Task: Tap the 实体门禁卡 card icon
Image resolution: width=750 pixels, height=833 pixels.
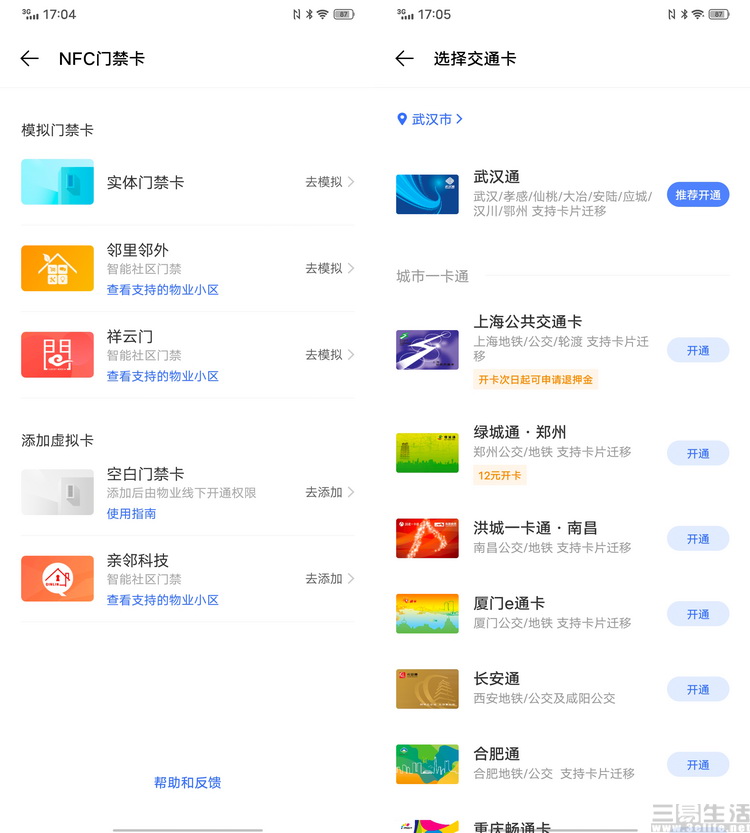Action: point(57,182)
